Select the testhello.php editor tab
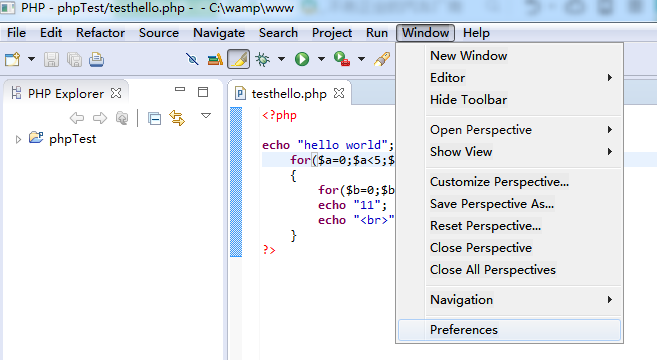The height and width of the screenshot is (360, 657). [289, 93]
